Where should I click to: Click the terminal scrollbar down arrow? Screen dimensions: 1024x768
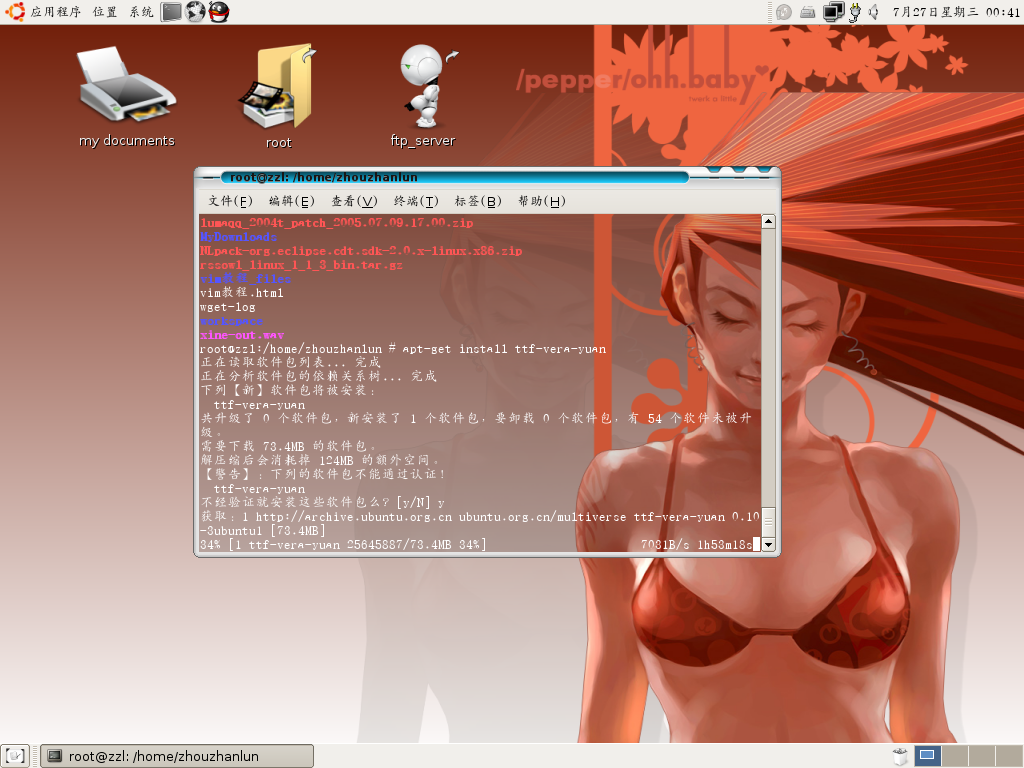tap(769, 545)
